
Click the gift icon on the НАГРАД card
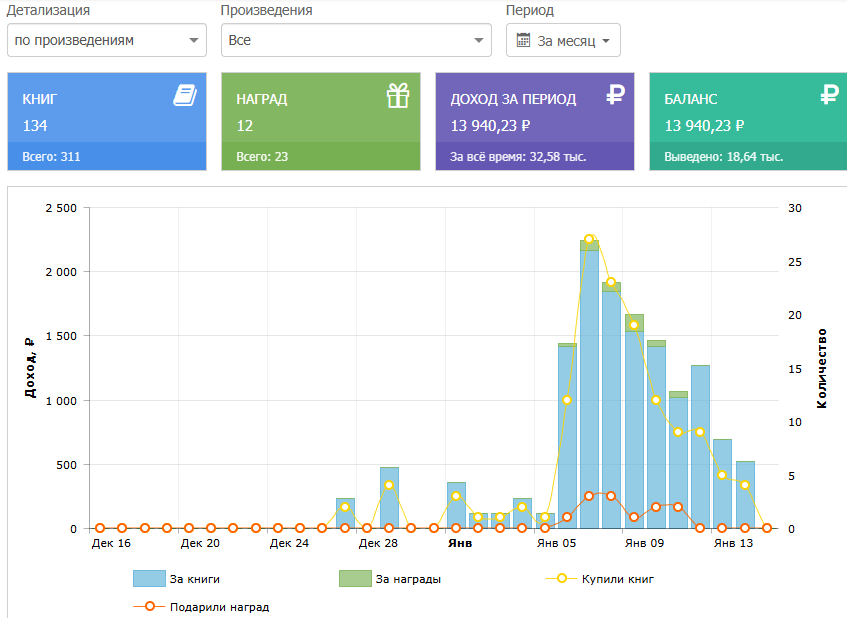[x=398, y=96]
